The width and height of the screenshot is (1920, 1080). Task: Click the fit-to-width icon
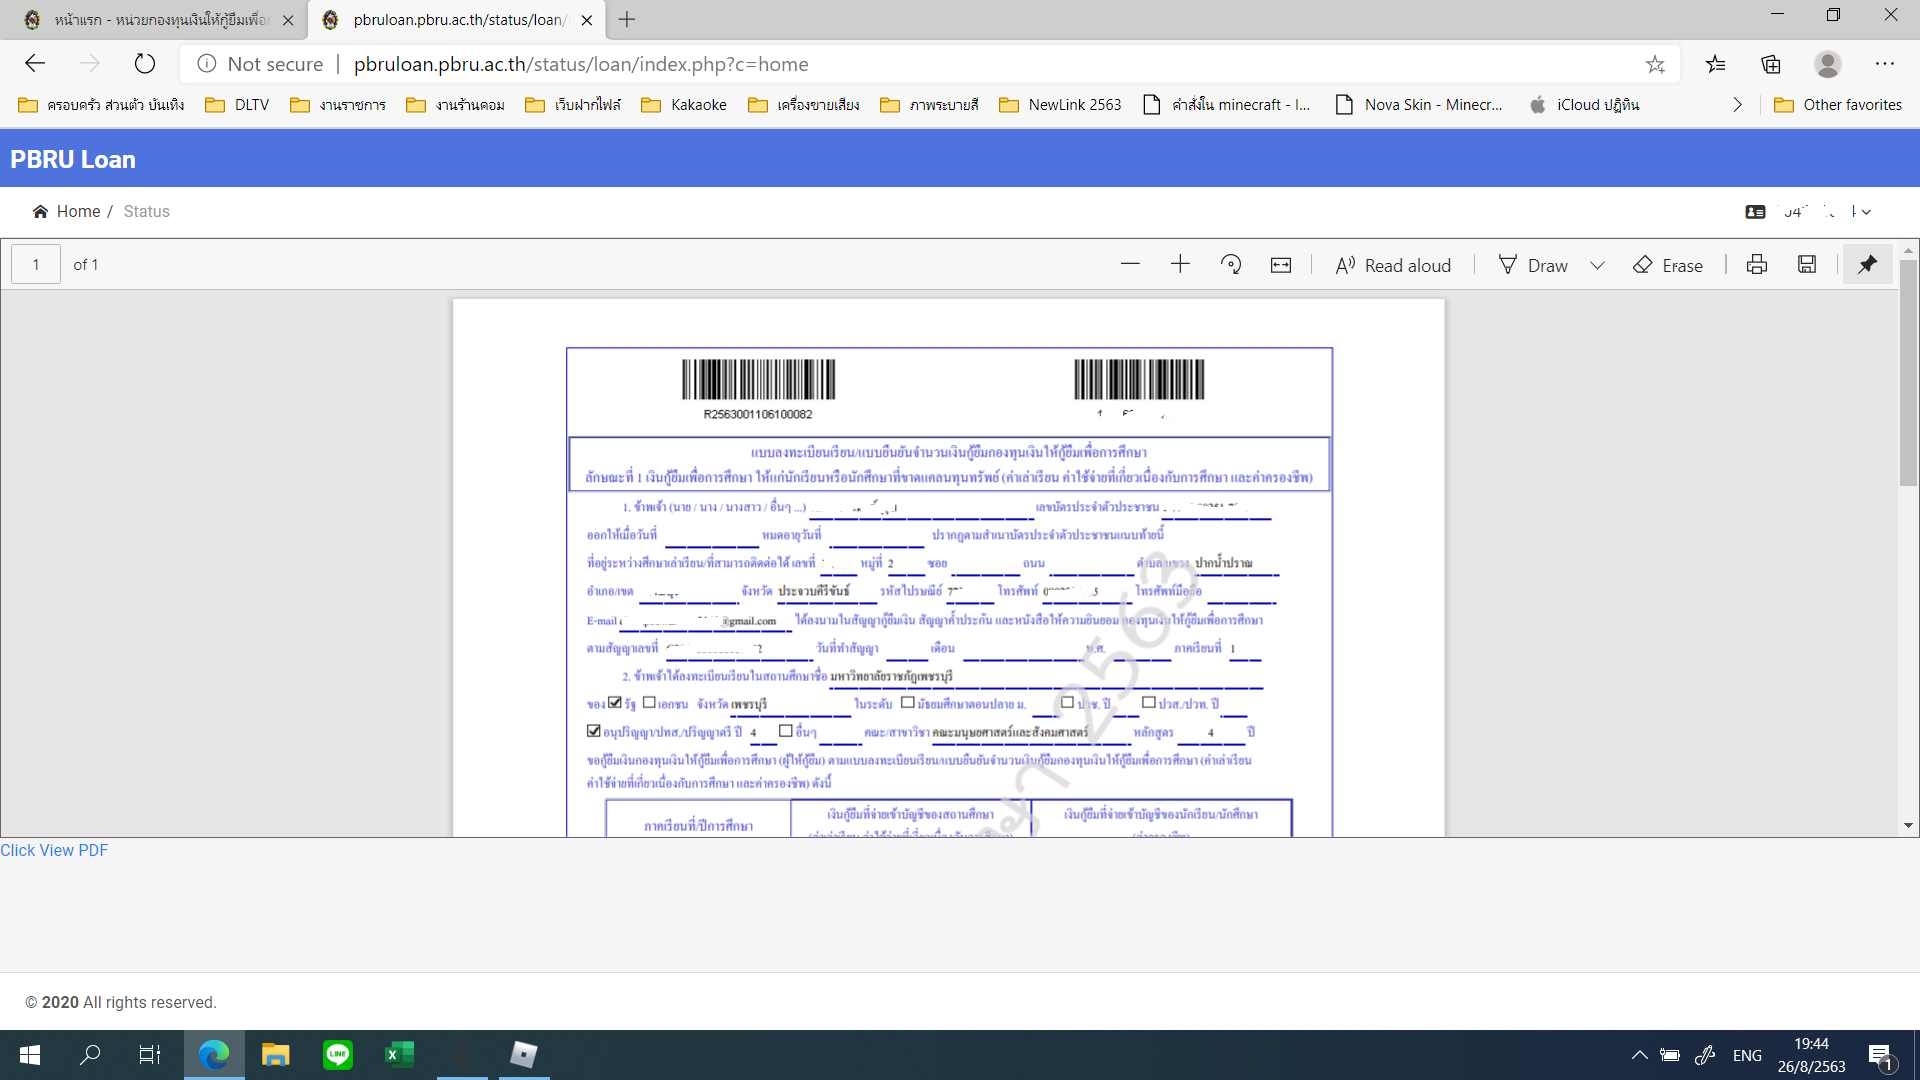pyautogui.click(x=1281, y=265)
